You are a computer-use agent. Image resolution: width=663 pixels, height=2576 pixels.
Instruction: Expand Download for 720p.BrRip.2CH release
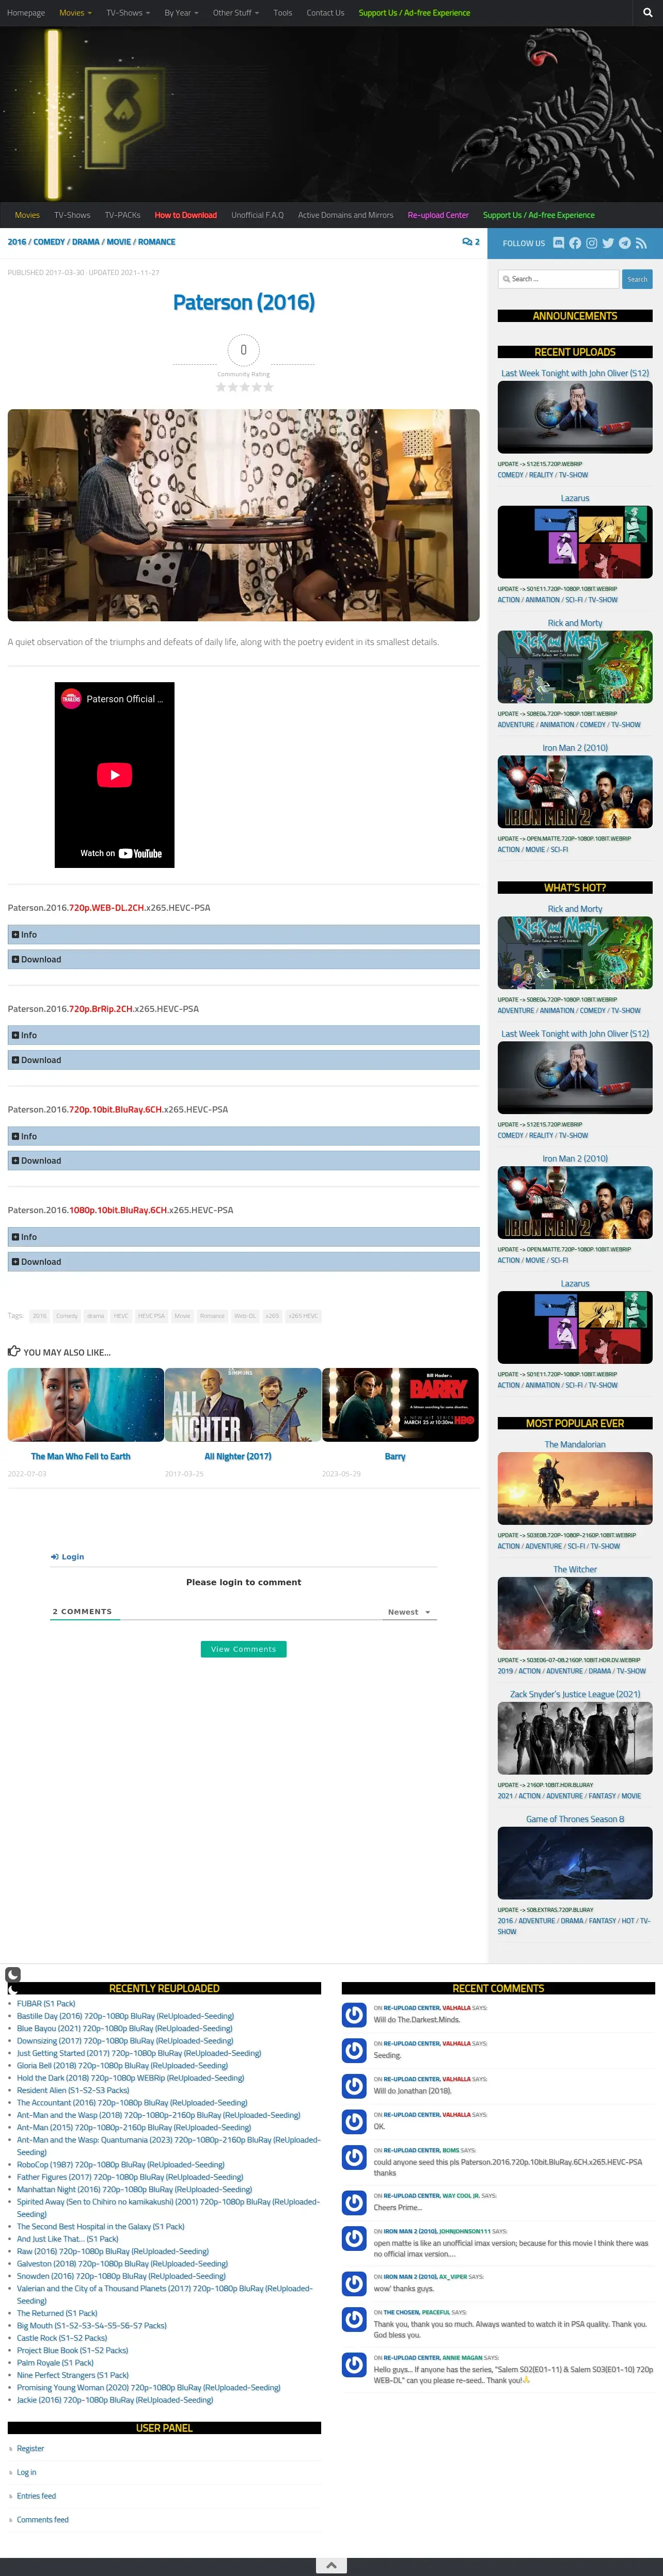click(x=244, y=1060)
